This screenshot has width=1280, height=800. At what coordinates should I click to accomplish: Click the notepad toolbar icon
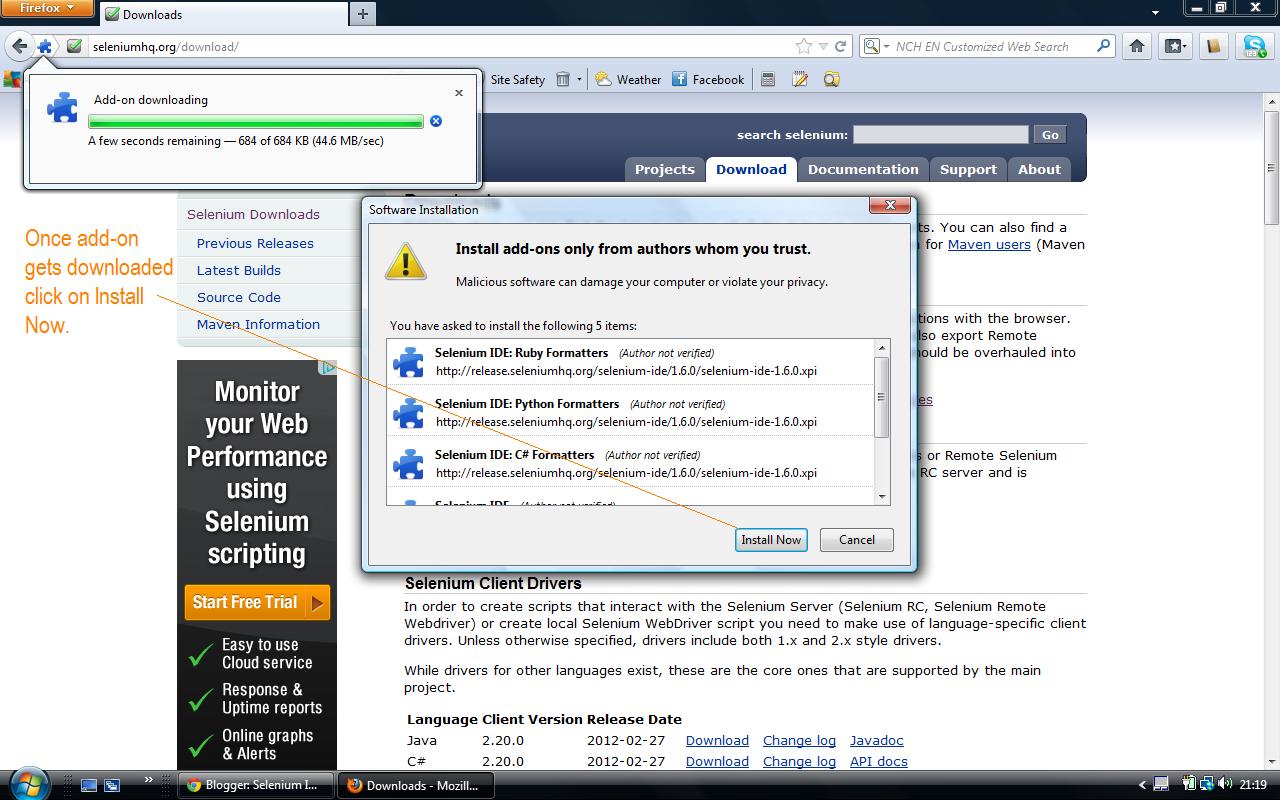click(799, 79)
